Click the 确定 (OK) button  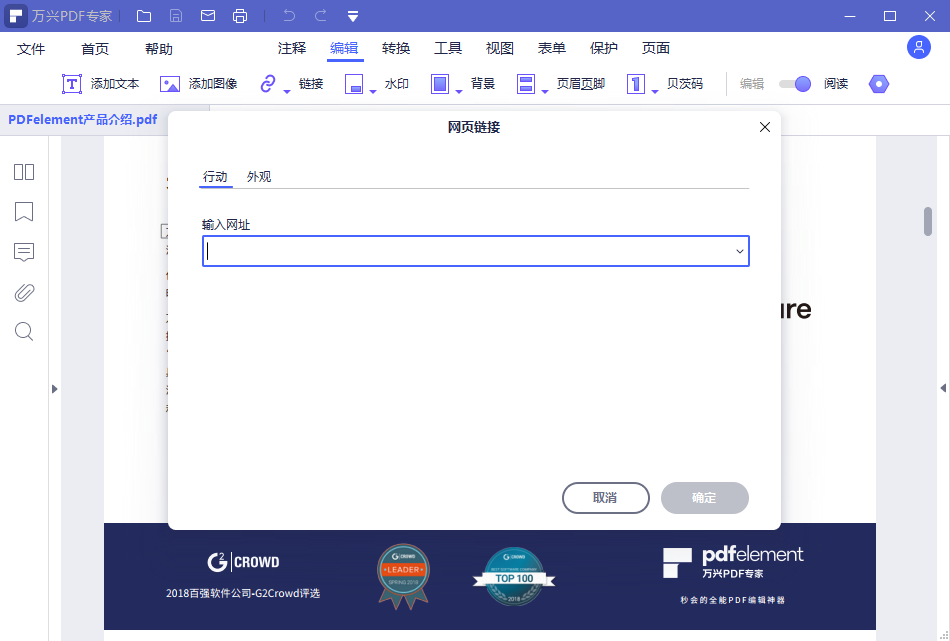pyautogui.click(x=704, y=497)
